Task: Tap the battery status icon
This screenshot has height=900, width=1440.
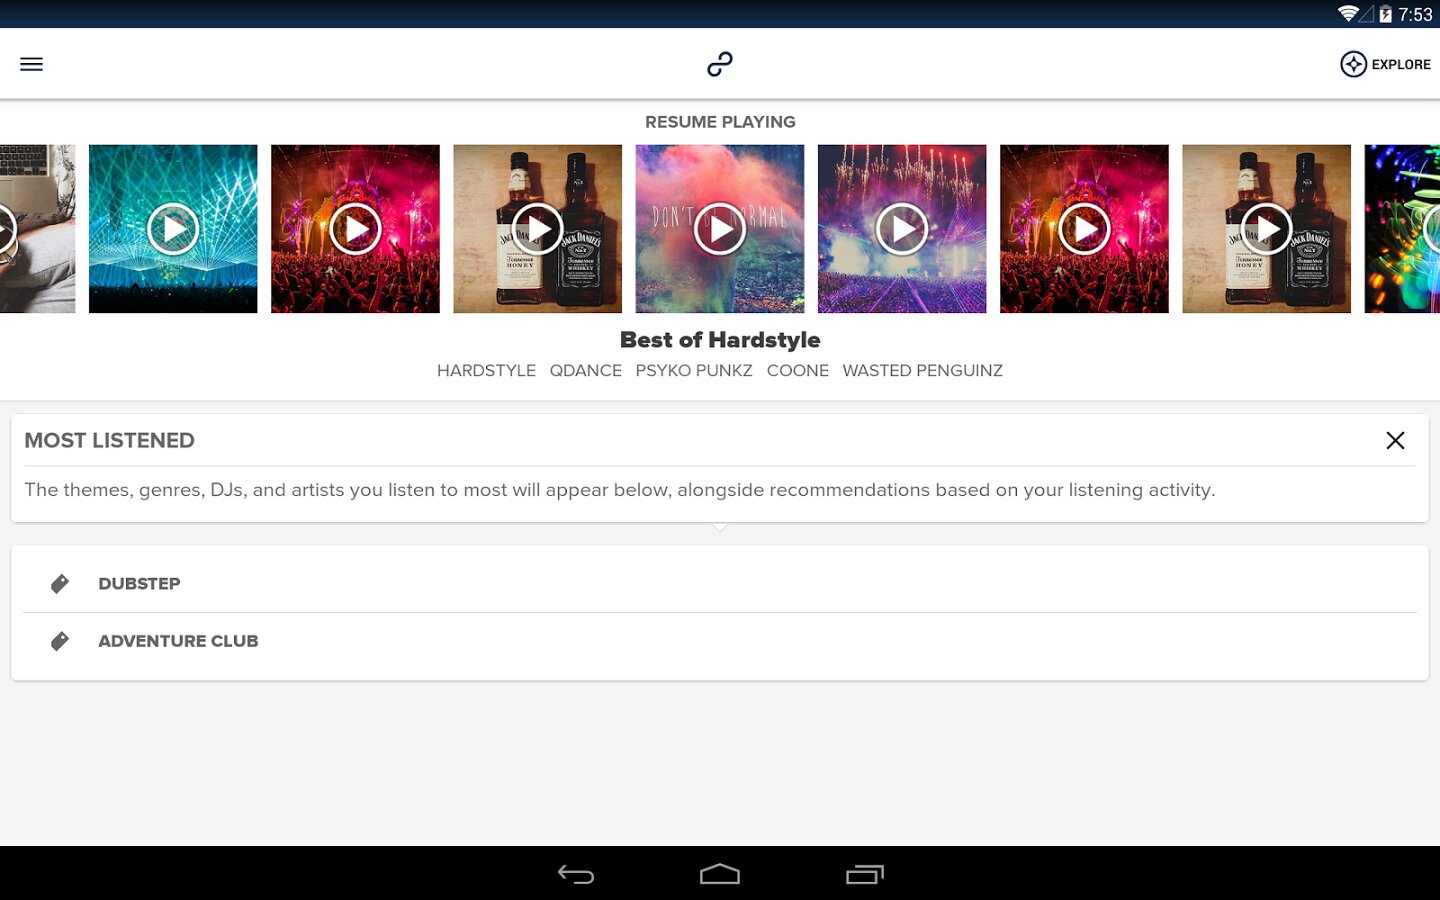Action: tap(1385, 14)
